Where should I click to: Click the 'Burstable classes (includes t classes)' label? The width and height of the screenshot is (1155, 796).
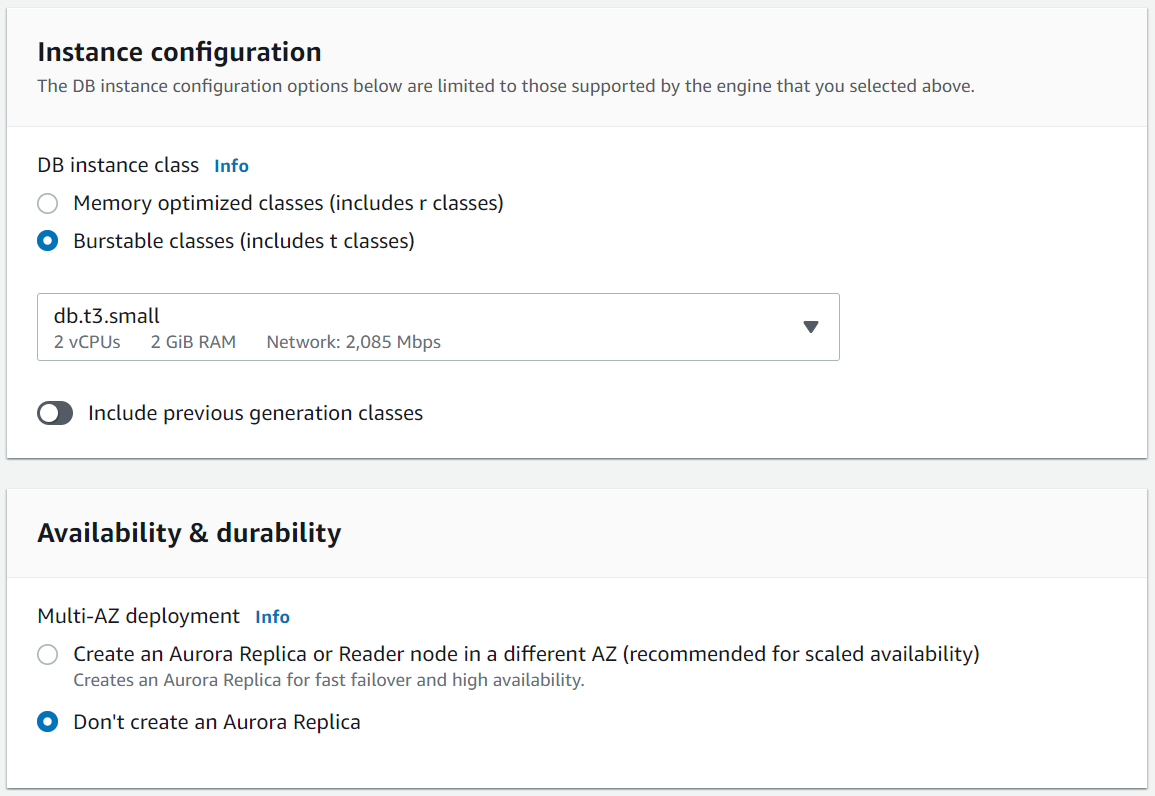pyautogui.click(x=243, y=242)
